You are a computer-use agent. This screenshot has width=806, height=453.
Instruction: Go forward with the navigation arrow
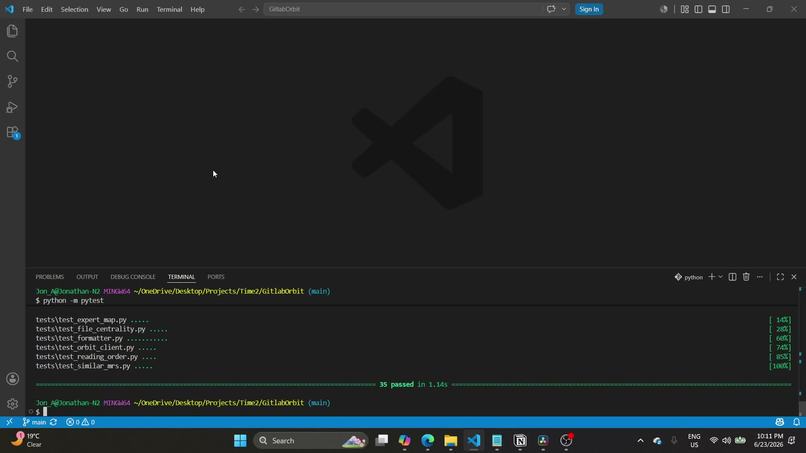(255, 9)
